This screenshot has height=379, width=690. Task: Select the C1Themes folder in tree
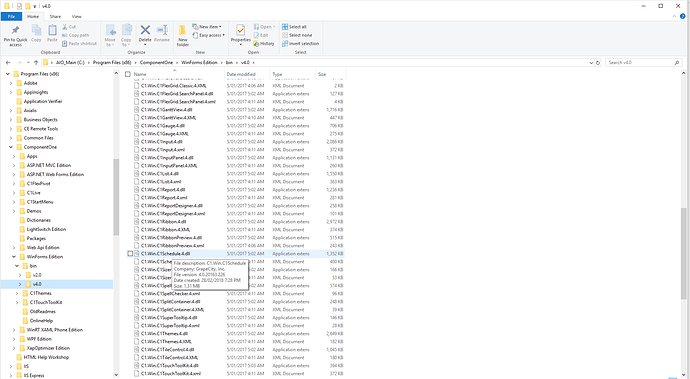pyautogui.click(x=40, y=293)
